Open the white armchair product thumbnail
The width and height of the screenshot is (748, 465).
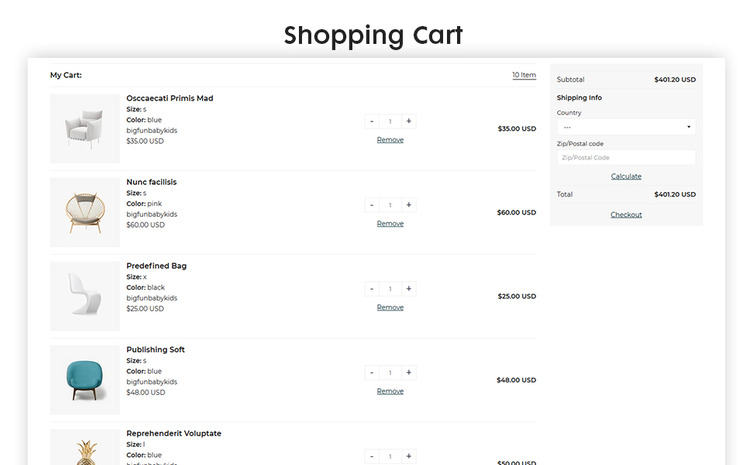point(85,128)
